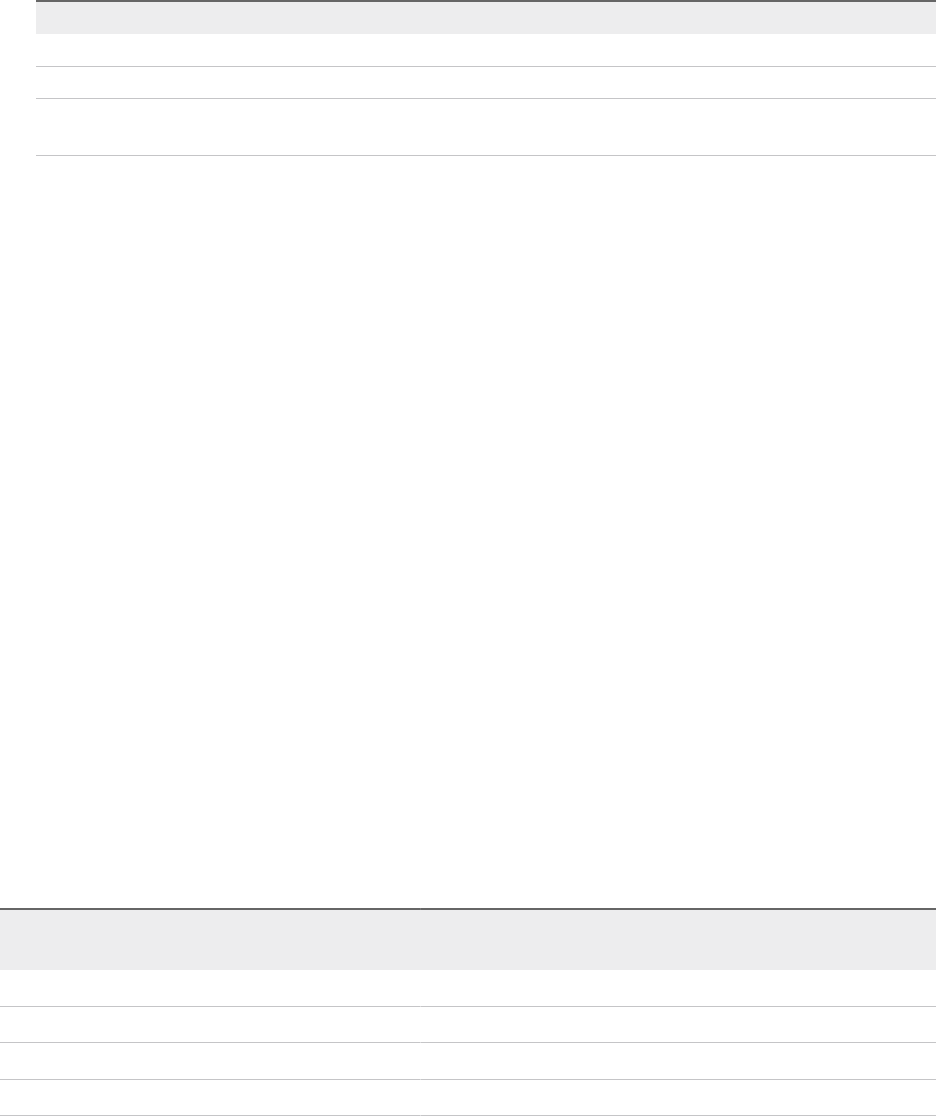The image size is (936, 1116).
Task: Click first-row right cell in bottom table
Action: 678,987
